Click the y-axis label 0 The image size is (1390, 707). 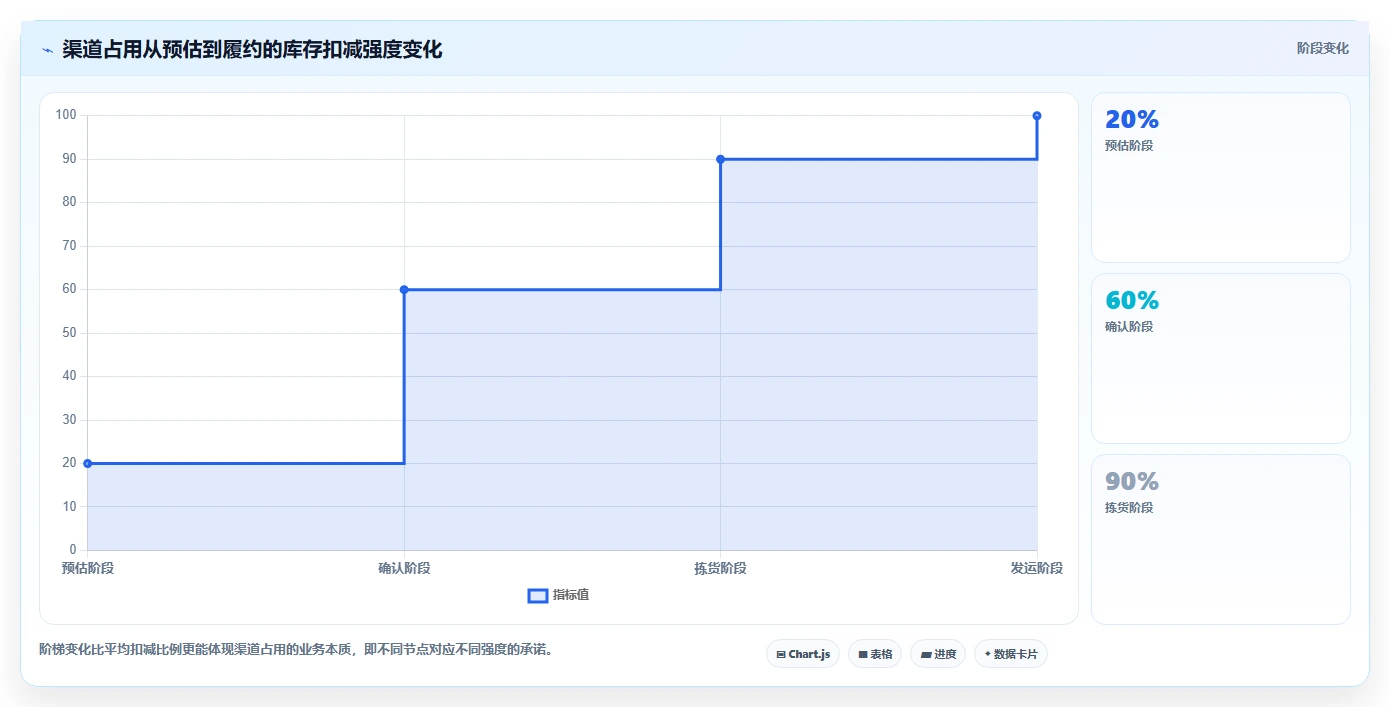[73, 550]
